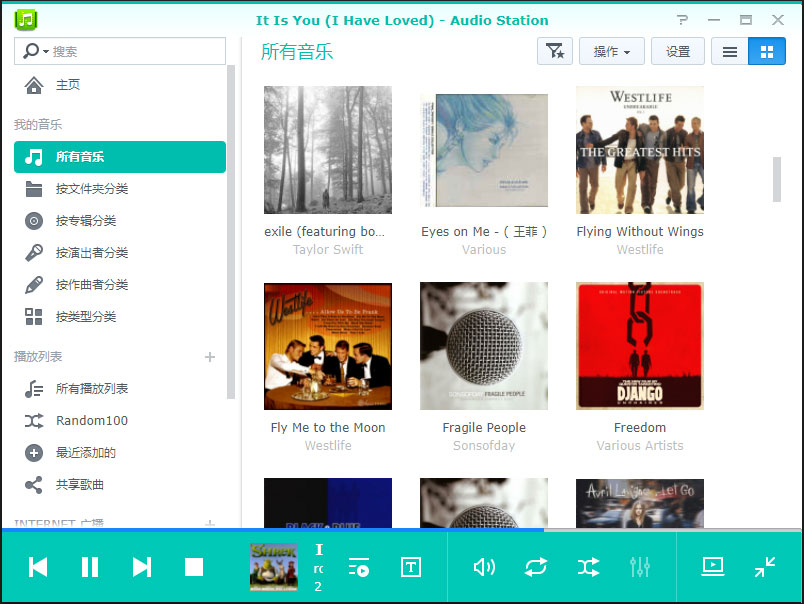The height and width of the screenshot is (604, 804).
Task: Click the song progress bar
Action: (400, 529)
